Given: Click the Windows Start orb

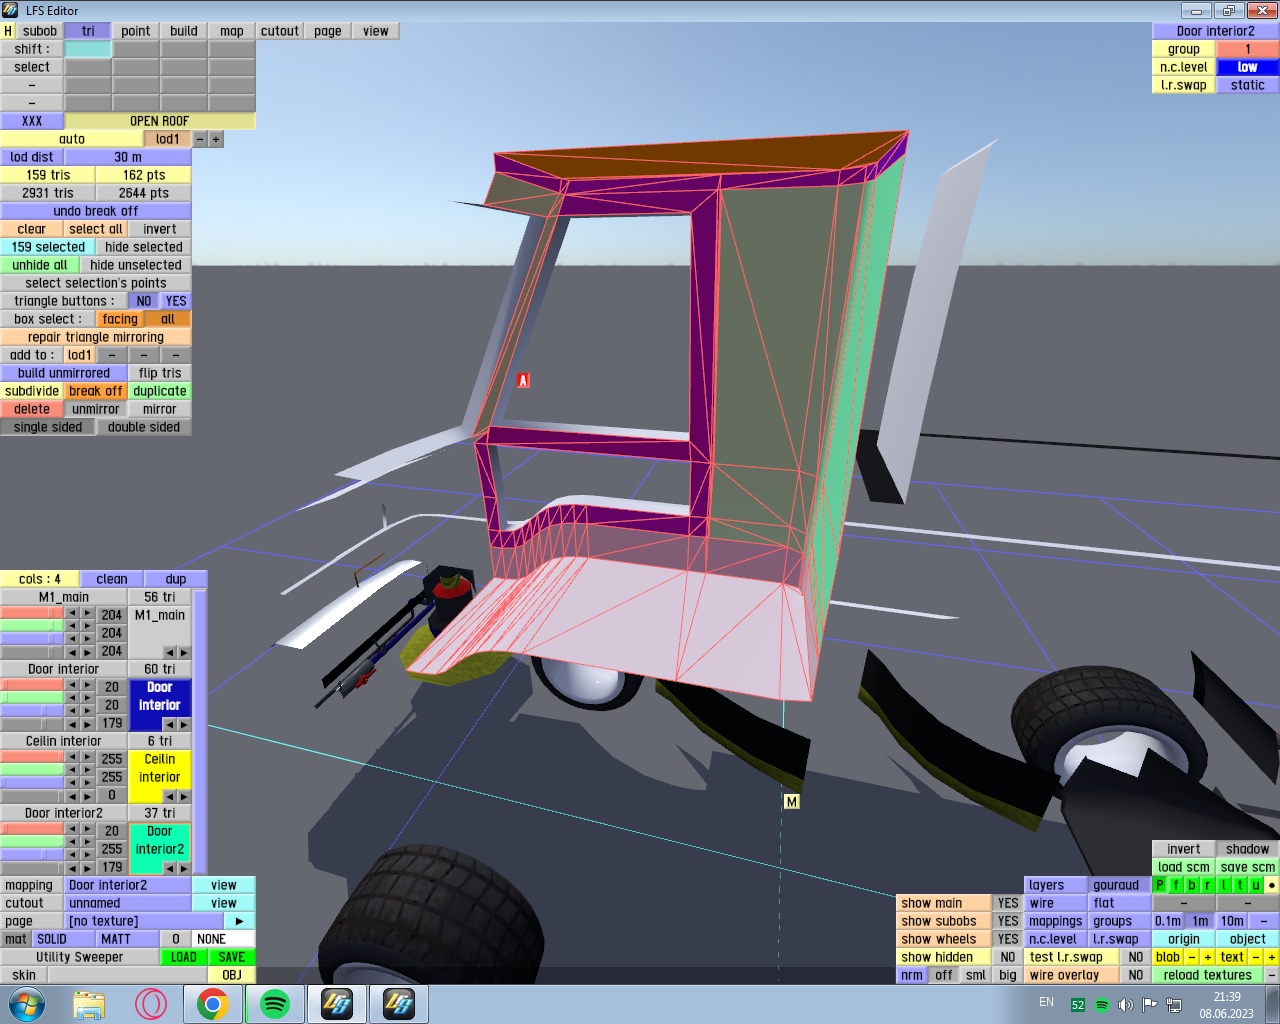Looking at the screenshot, I should point(27,1004).
